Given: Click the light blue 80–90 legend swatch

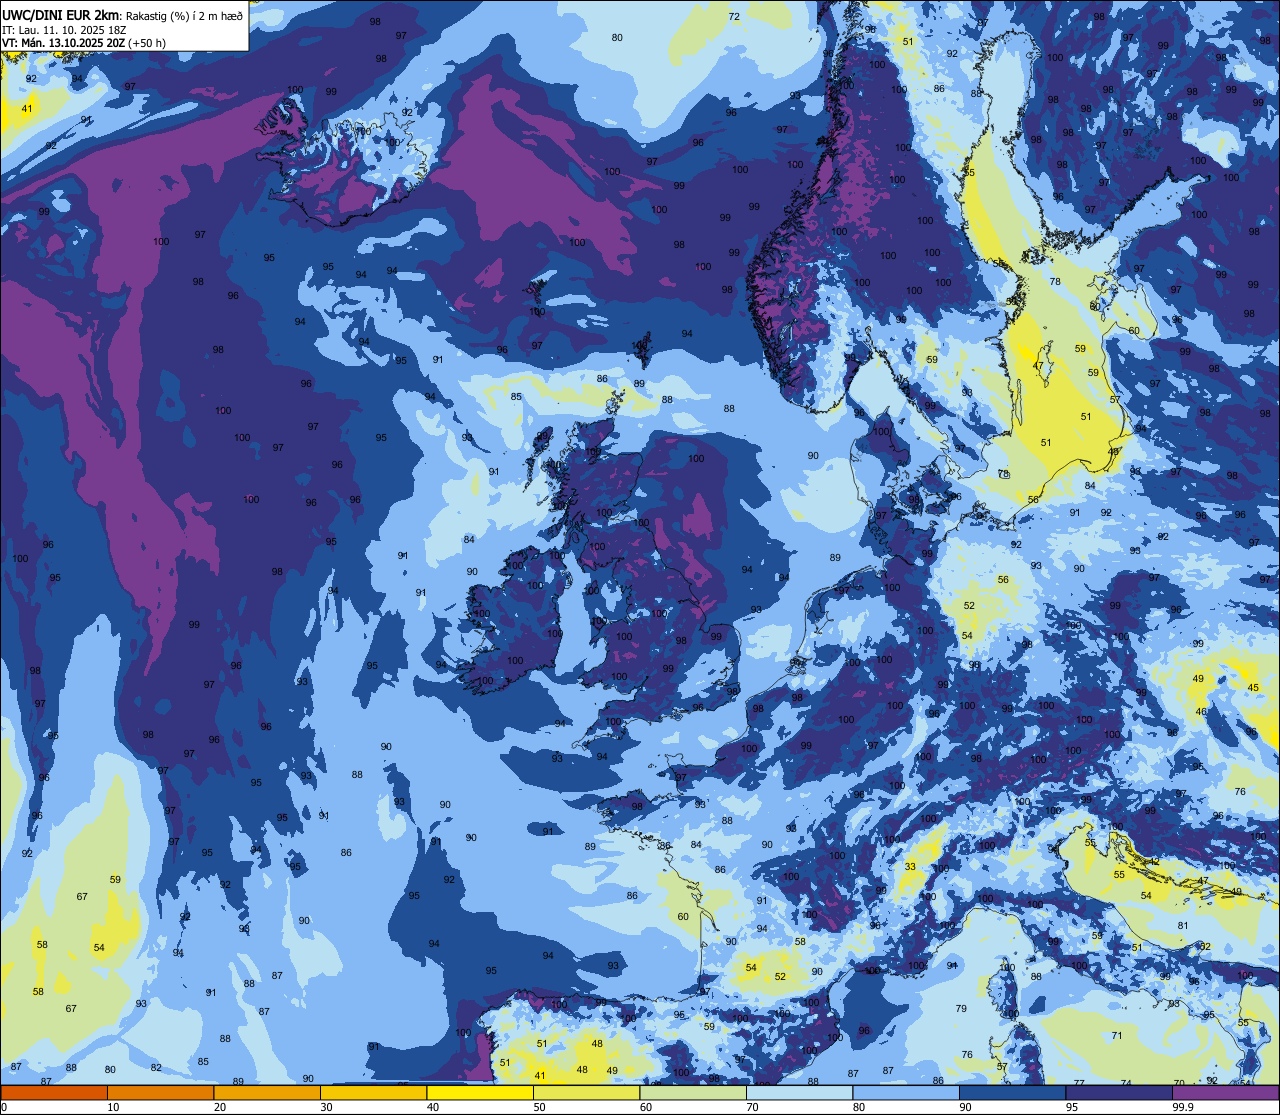Looking at the screenshot, I should pyautogui.click(x=906, y=1092).
